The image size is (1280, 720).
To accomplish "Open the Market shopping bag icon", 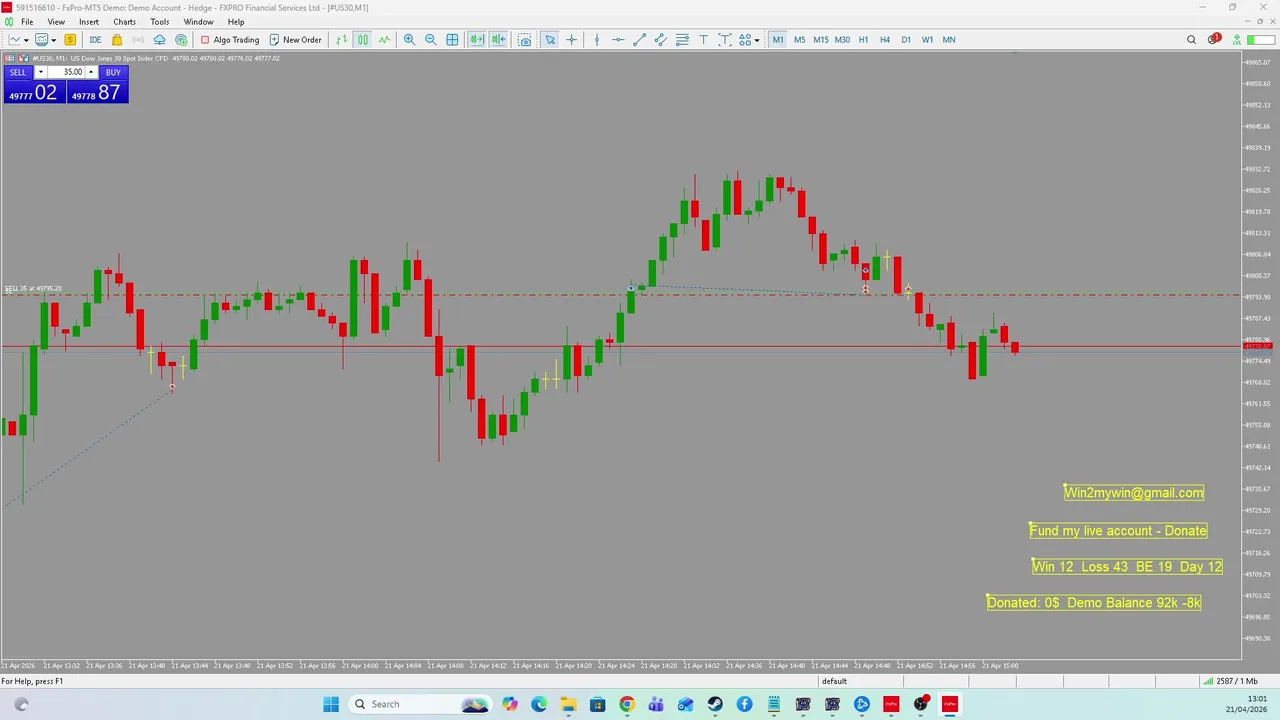I will 117,40.
